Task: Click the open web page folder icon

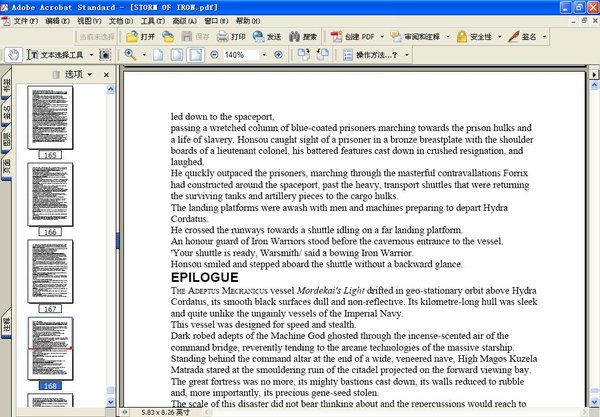Action: click(x=168, y=37)
